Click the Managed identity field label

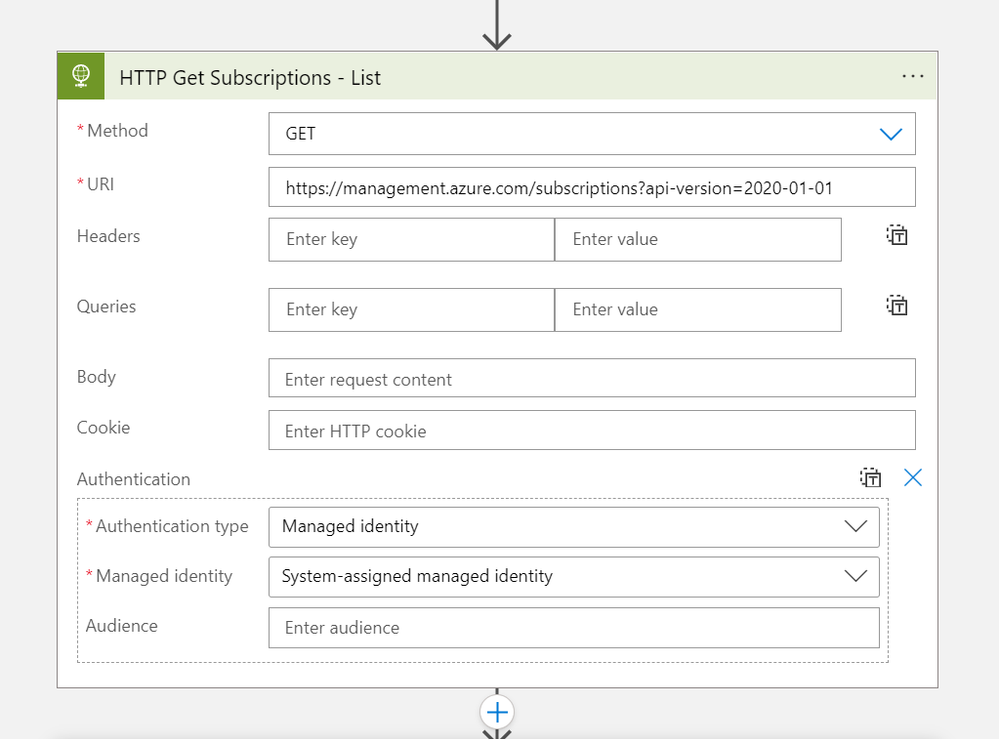click(164, 576)
